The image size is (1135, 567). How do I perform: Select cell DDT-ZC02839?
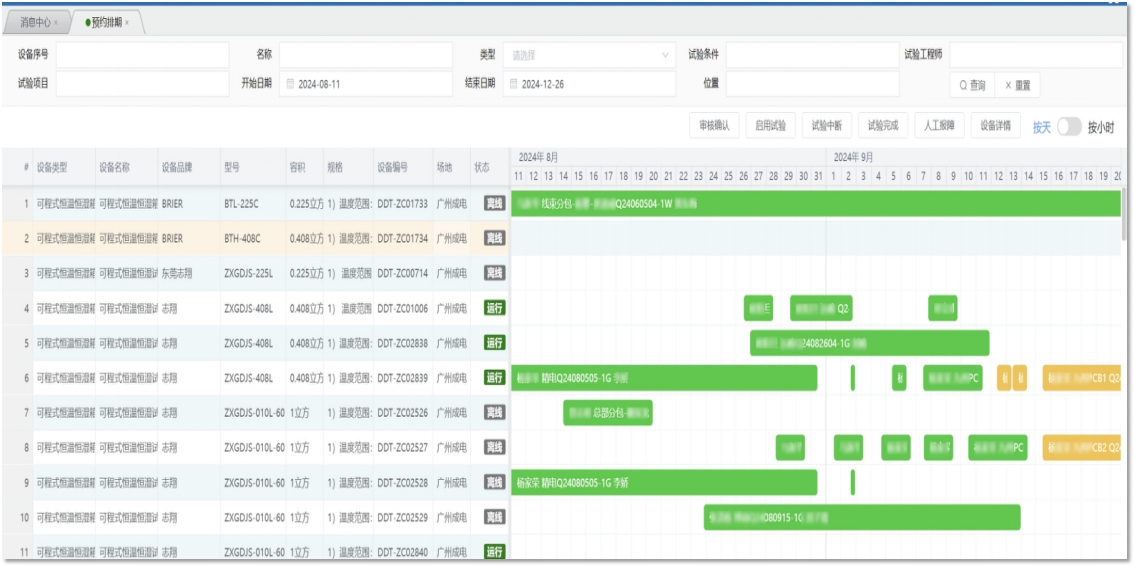click(x=402, y=378)
